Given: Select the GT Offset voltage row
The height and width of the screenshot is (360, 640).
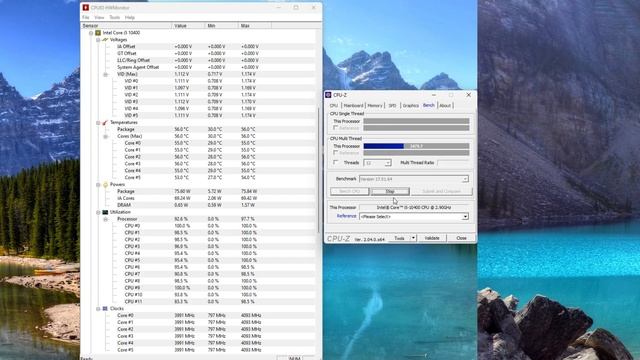Looking at the screenshot, I should (x=198, y=53).
